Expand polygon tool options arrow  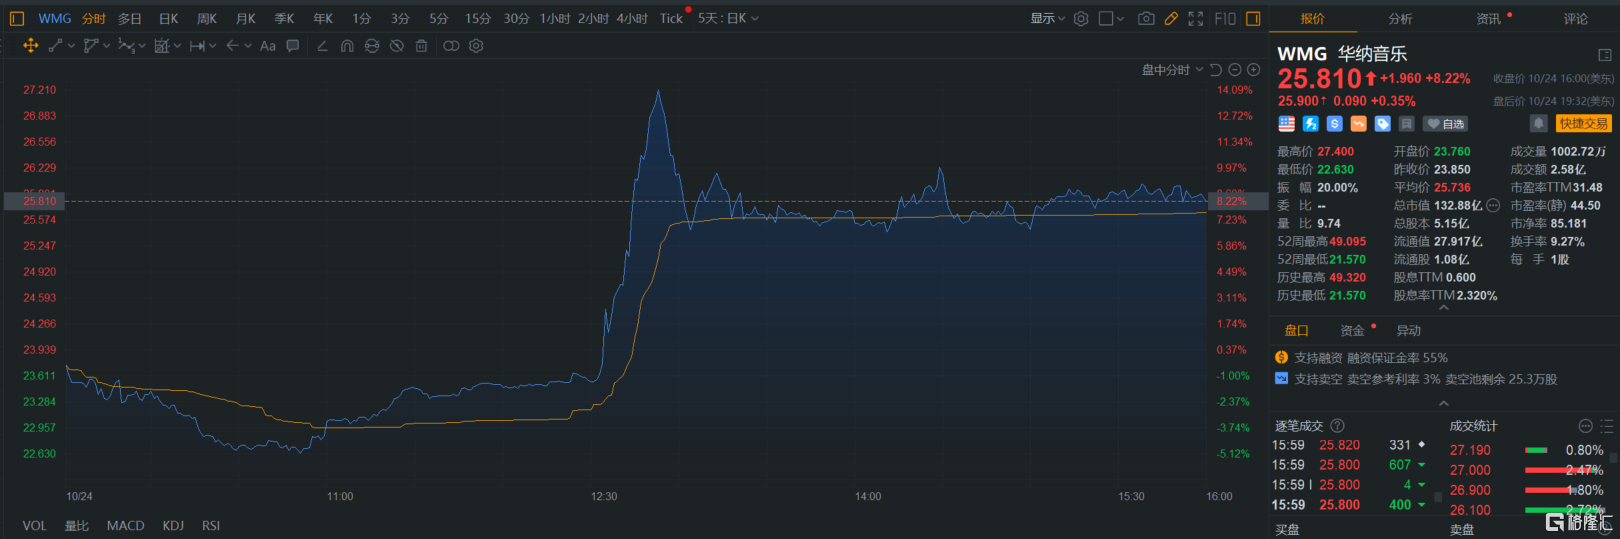click(x=106, y=46)
